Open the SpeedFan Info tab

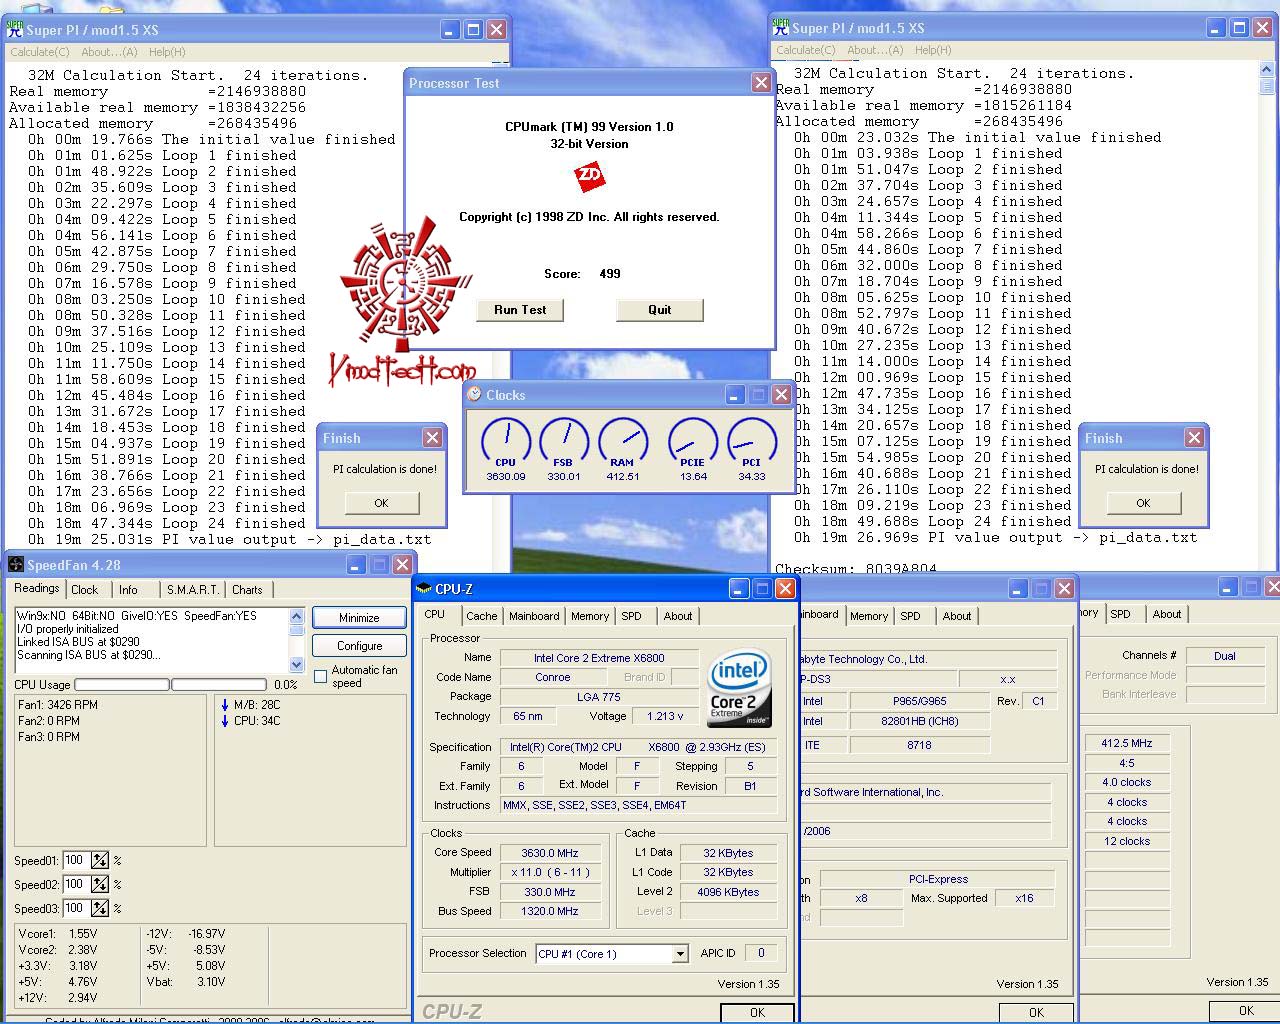(x=129, y=590)
